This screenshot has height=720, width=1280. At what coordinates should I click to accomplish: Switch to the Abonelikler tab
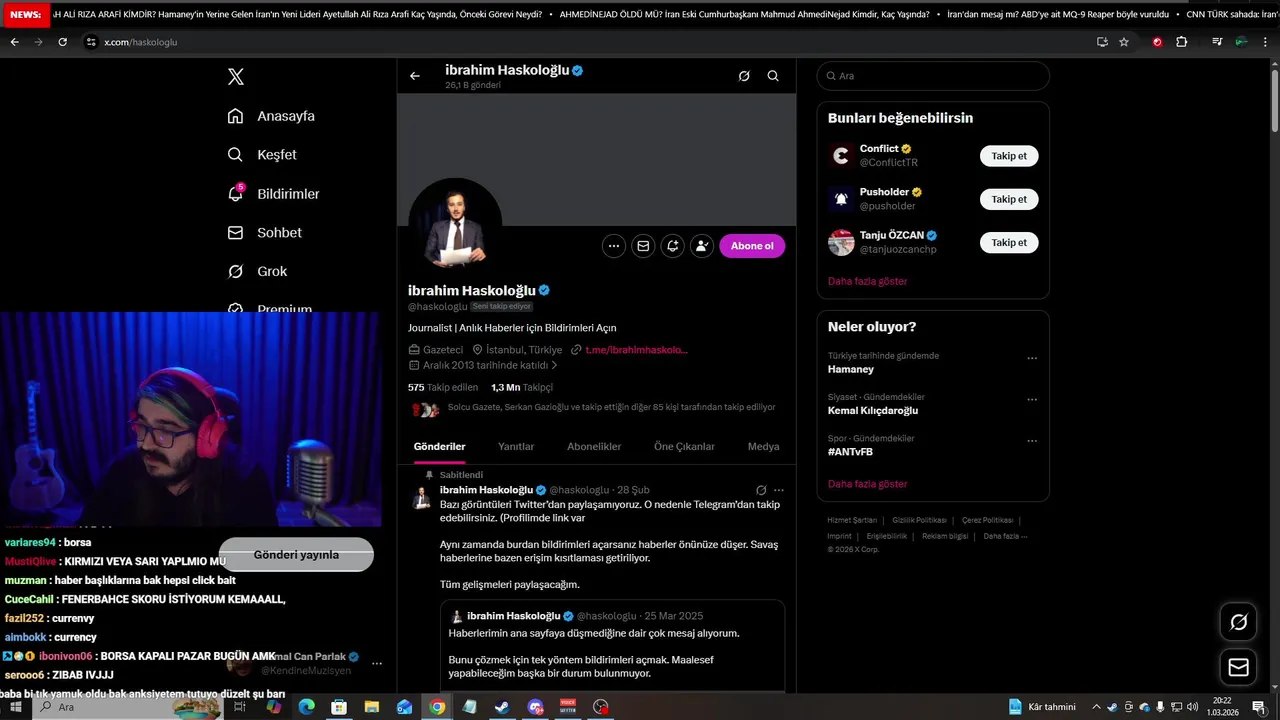[x=594, y=447]
